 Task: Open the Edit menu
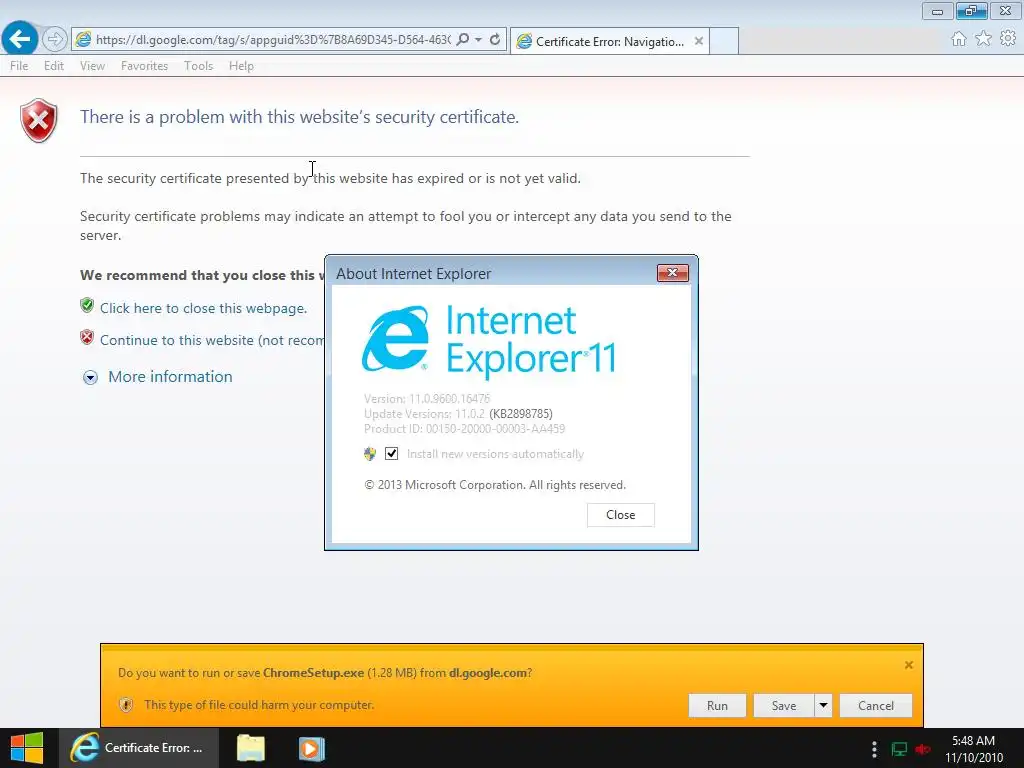tap(54, 66)
